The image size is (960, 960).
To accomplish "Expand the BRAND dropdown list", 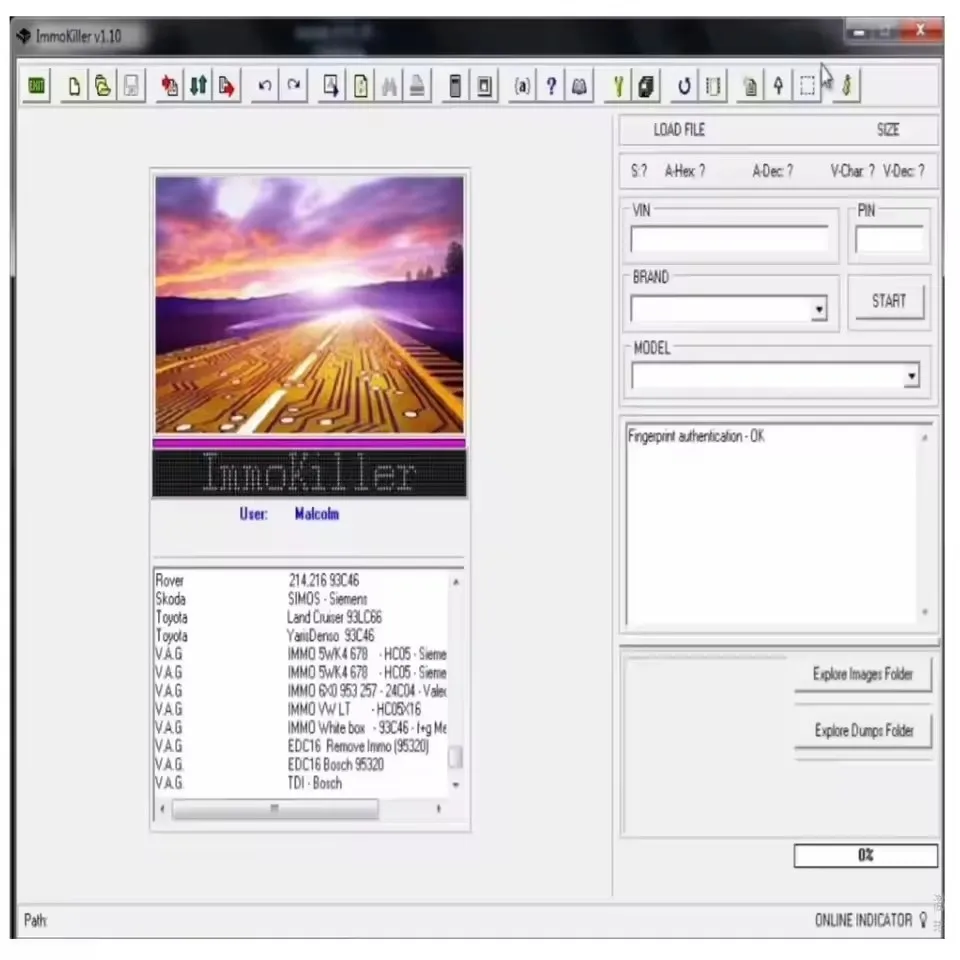I will [x=818, y=310].
